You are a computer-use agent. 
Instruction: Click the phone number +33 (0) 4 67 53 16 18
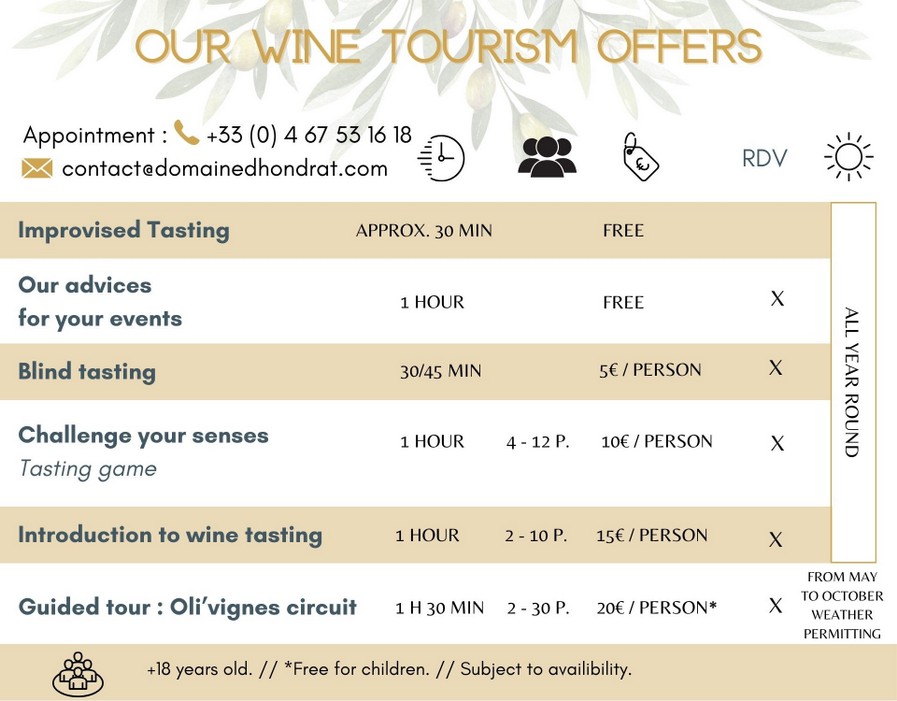tap(309, 135)
